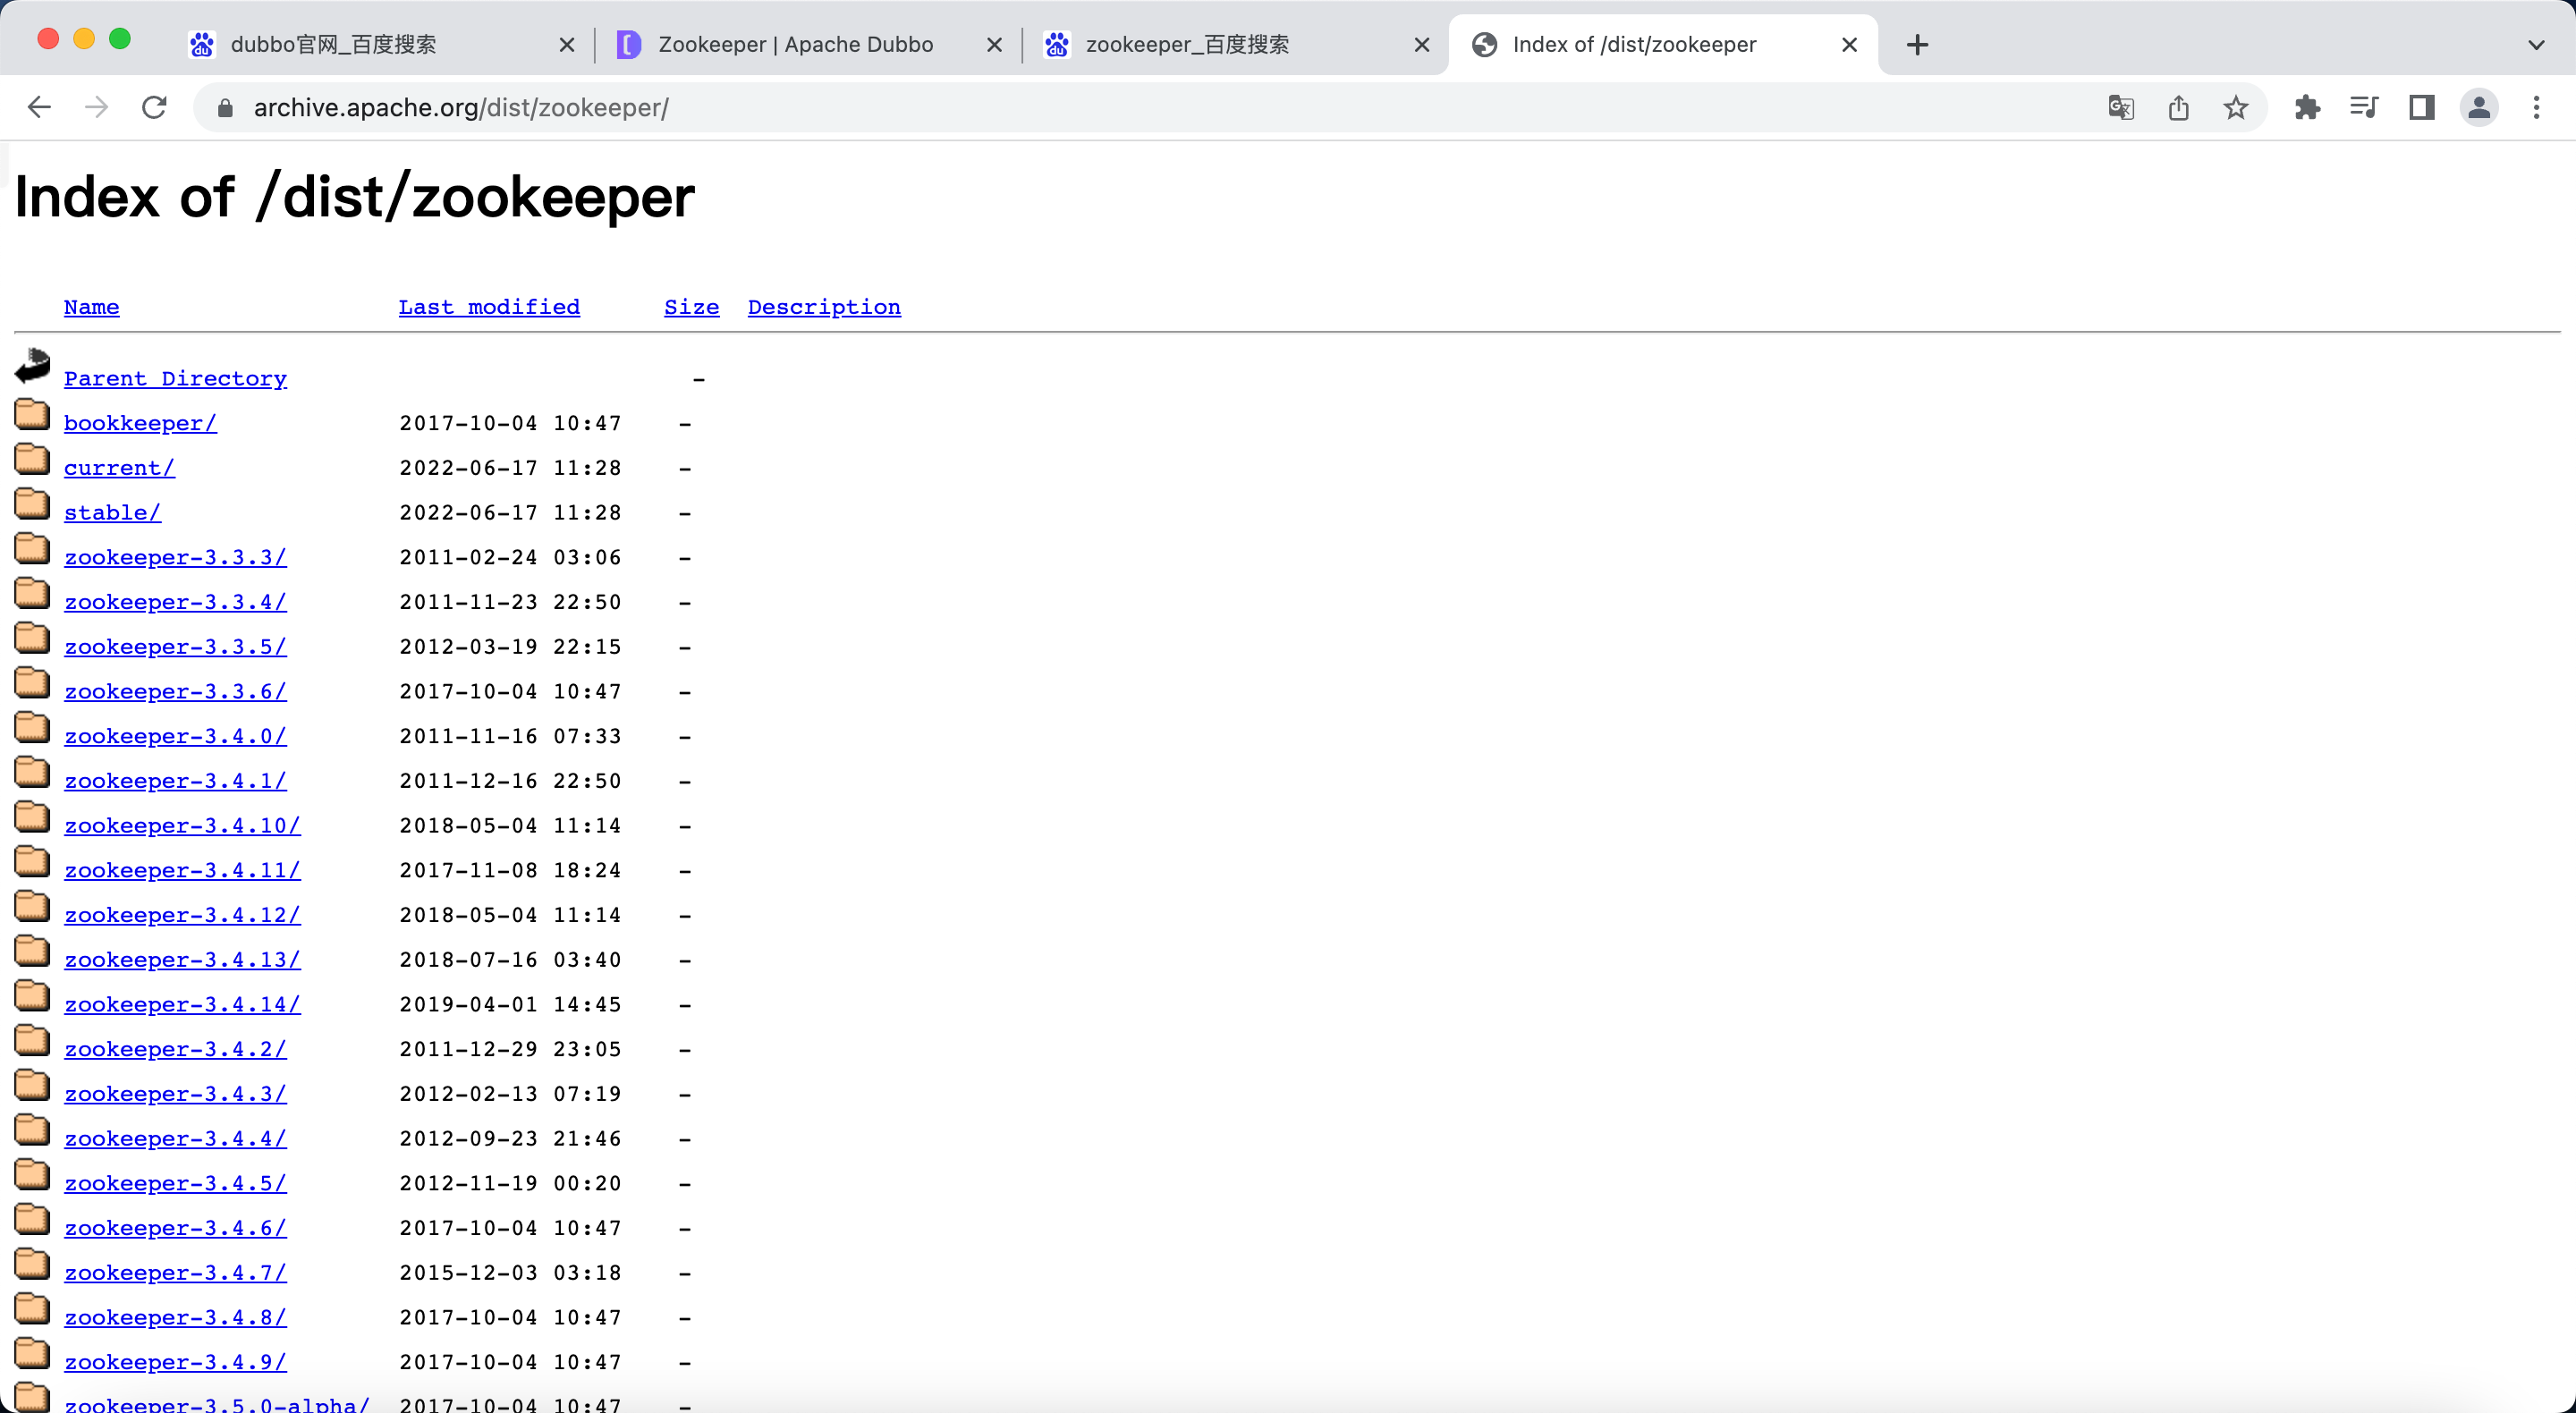Sort the listing by Description
Viewport: 2576px width, 1413px height.
tap(824, 307)
